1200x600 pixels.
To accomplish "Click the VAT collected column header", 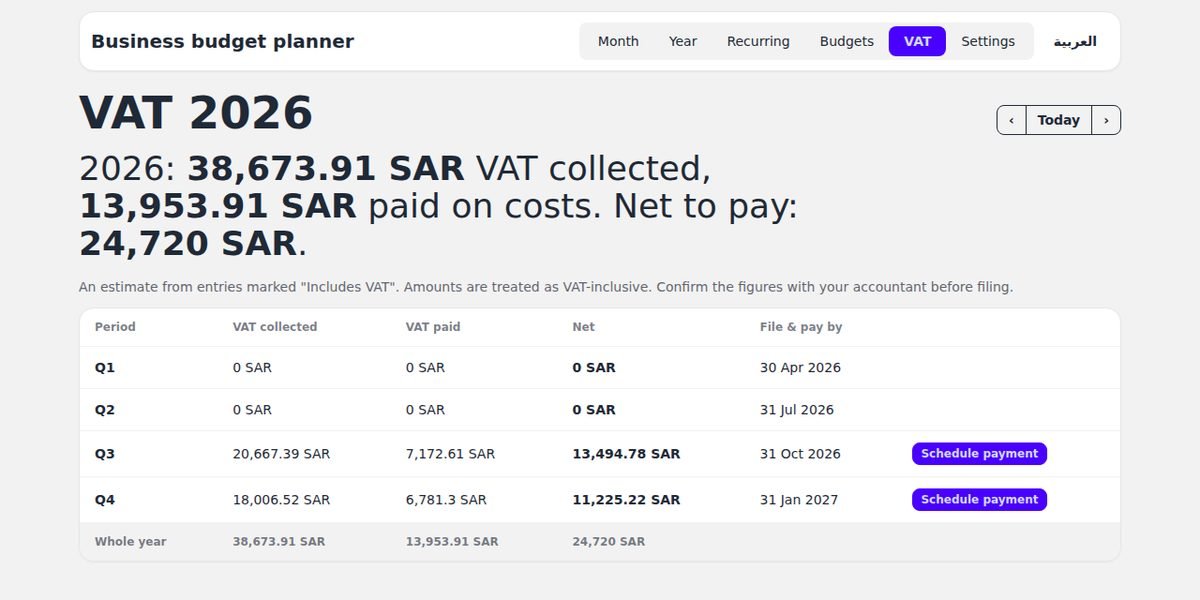I will click(275, 327).
